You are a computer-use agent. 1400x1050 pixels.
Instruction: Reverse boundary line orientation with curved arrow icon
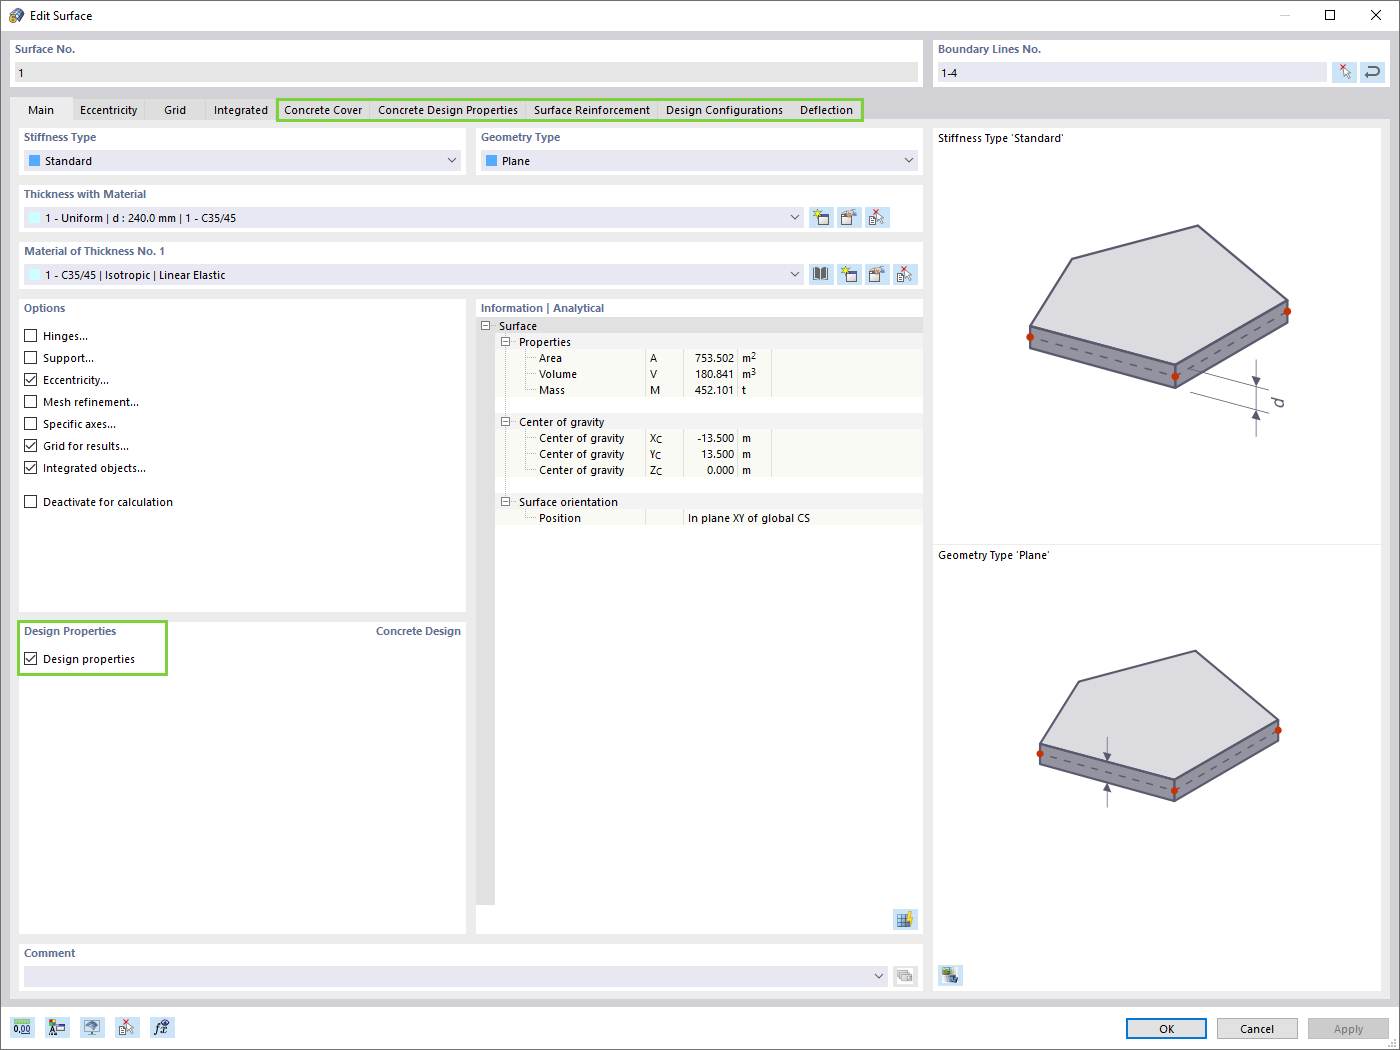point(1371,71)
